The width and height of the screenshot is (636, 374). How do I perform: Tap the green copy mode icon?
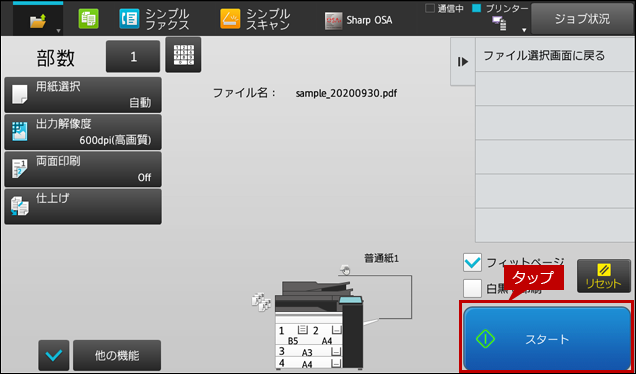coord(88,19)
